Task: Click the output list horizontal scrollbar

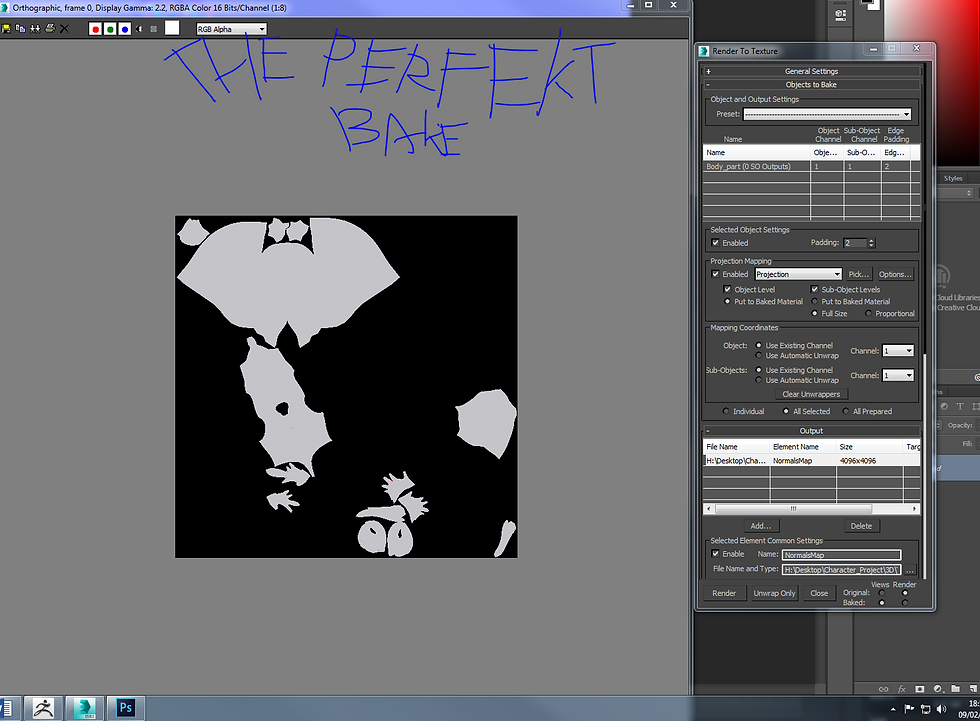Action: (x=811, y=509)
